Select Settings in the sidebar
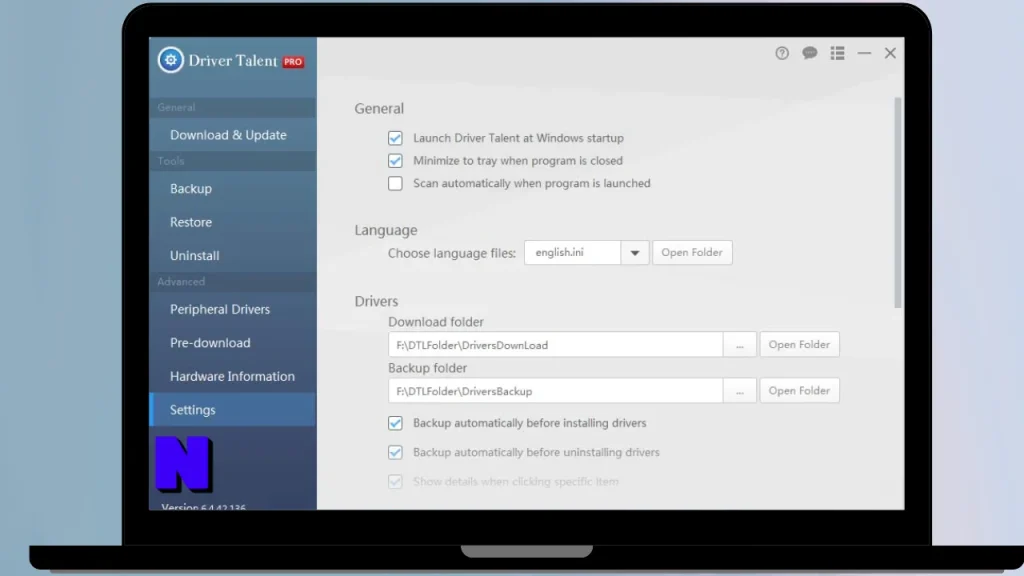 (x=232, y=409)
